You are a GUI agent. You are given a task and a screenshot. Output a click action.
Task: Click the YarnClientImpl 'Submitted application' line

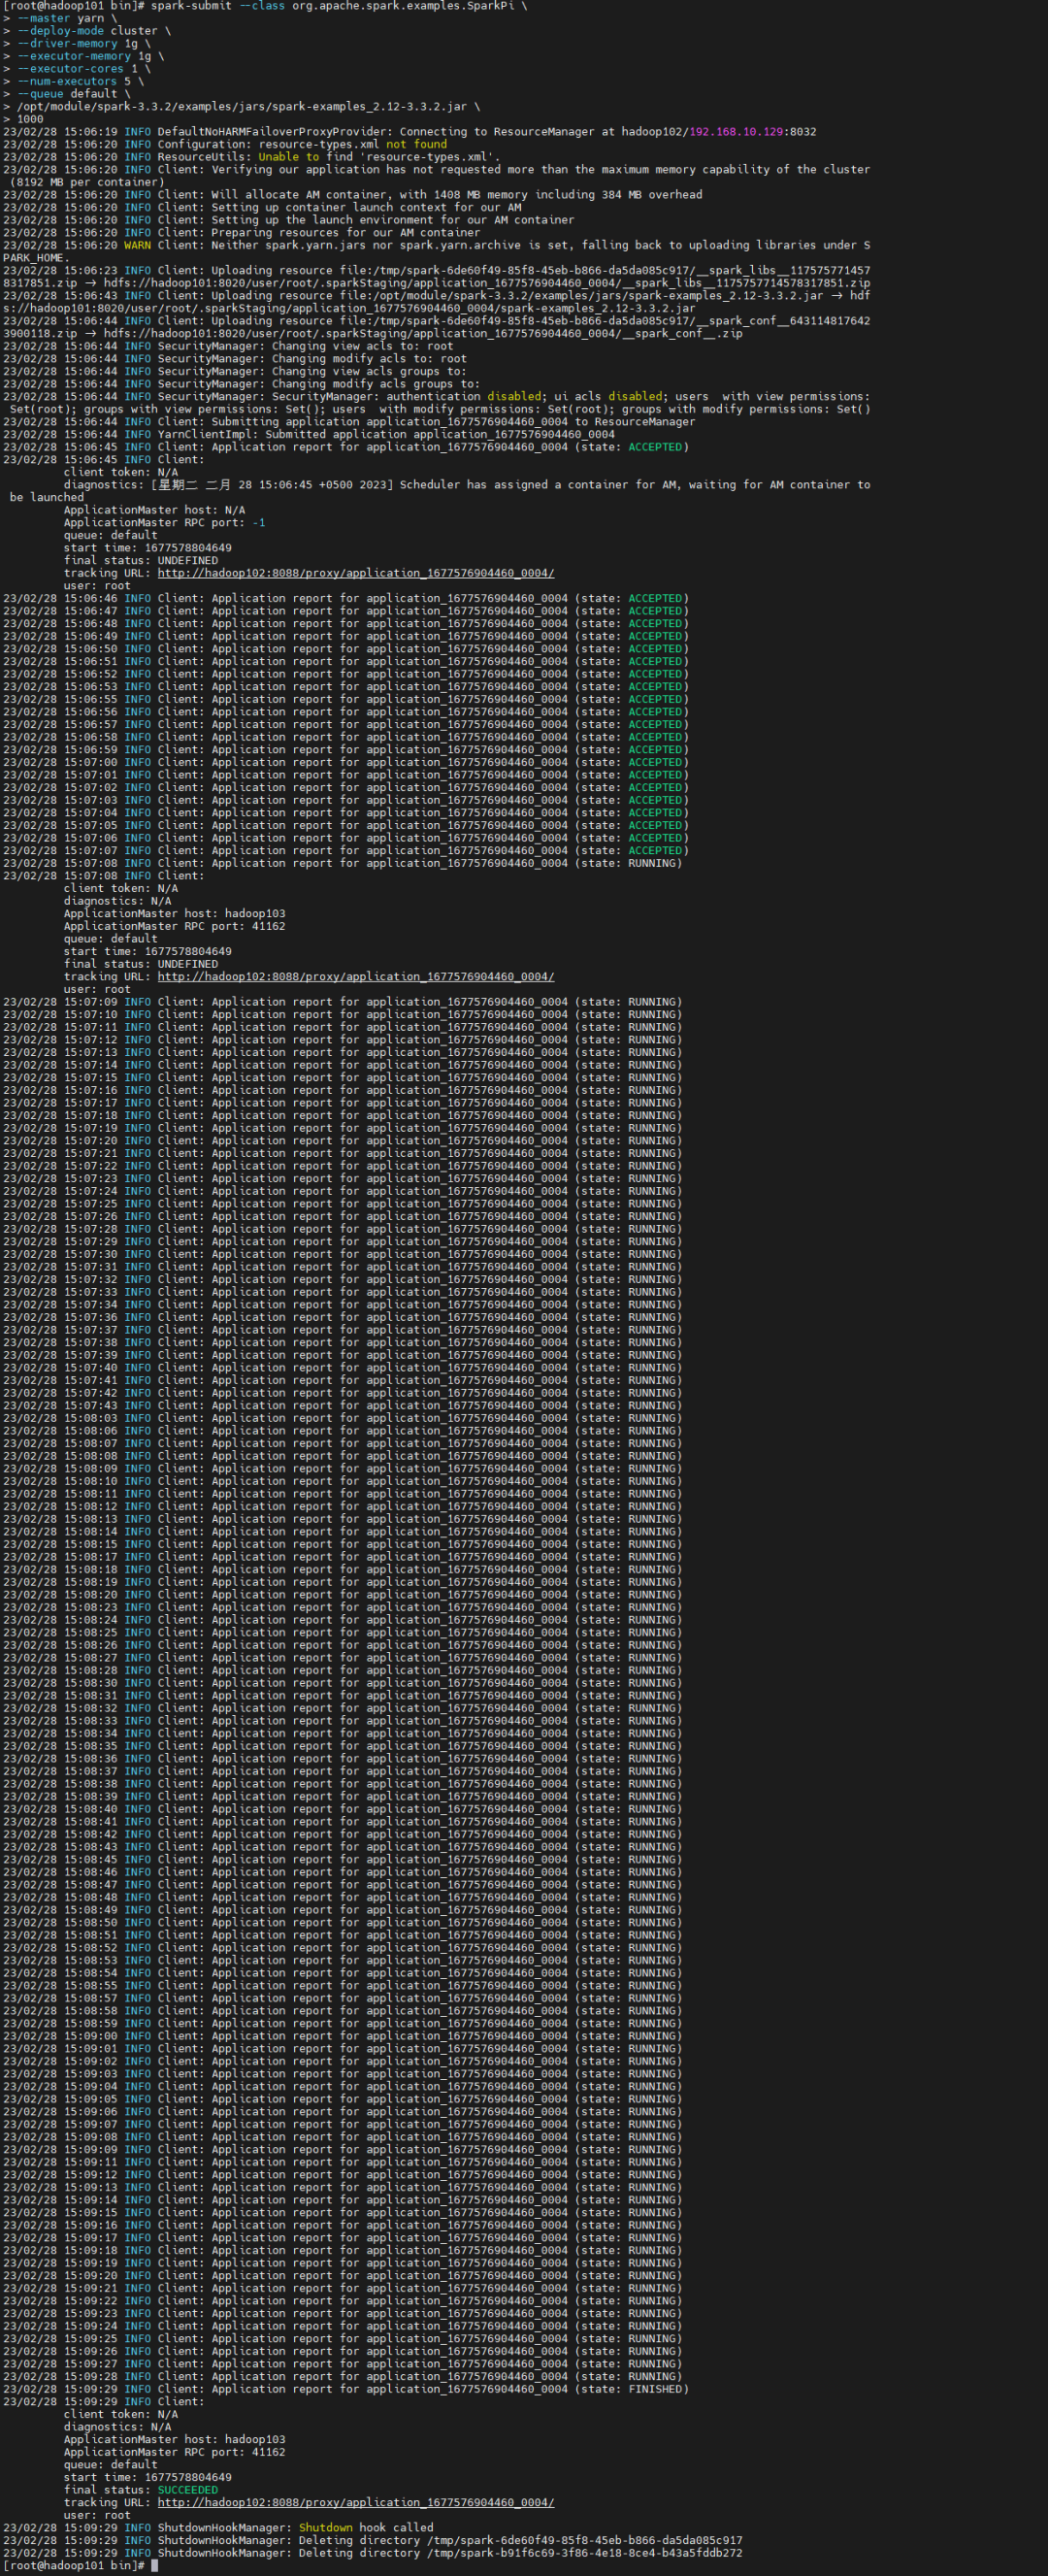click(309, 434)
